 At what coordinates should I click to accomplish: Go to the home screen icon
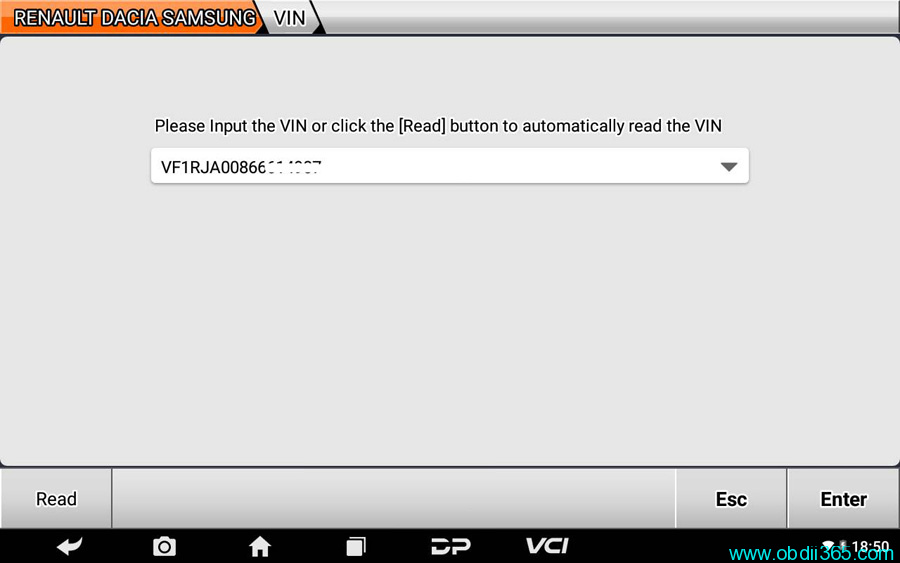[259, 546]
